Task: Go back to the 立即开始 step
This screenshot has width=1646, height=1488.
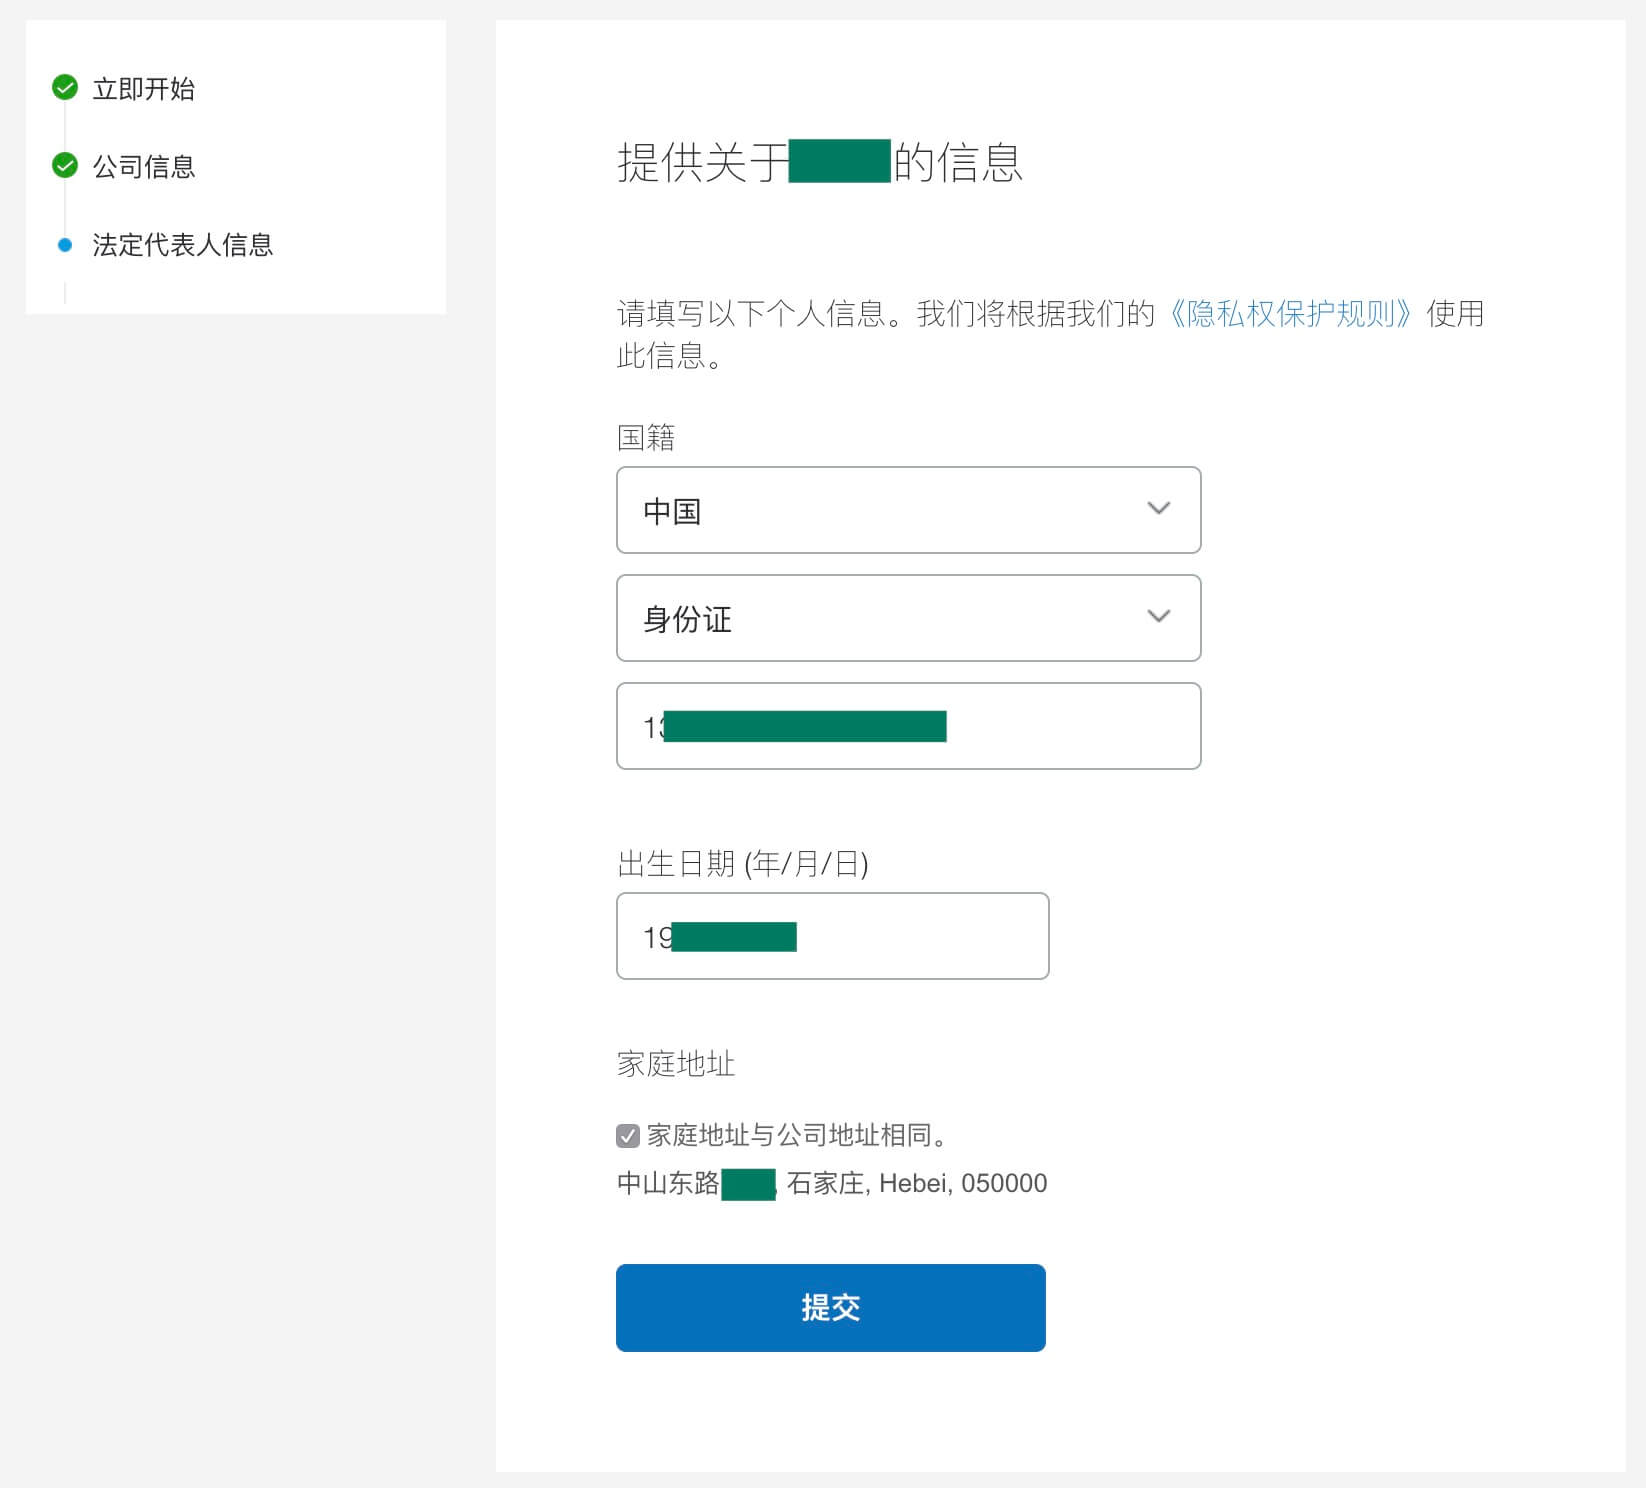Action: coord(143,89)
